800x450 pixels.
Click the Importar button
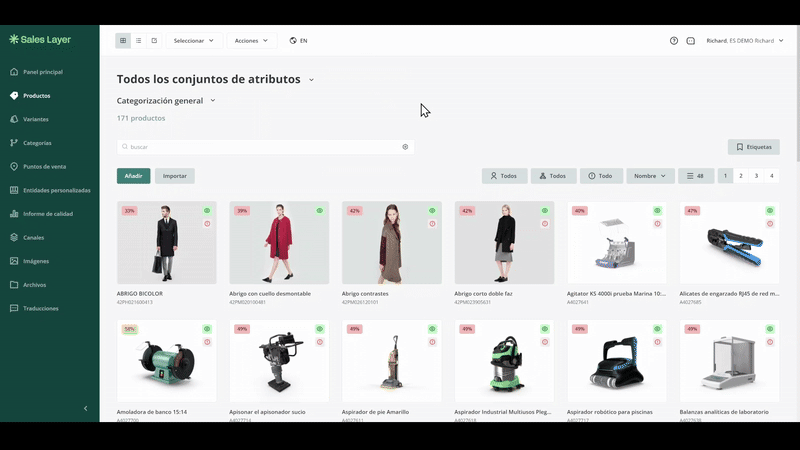coord(175,176)
